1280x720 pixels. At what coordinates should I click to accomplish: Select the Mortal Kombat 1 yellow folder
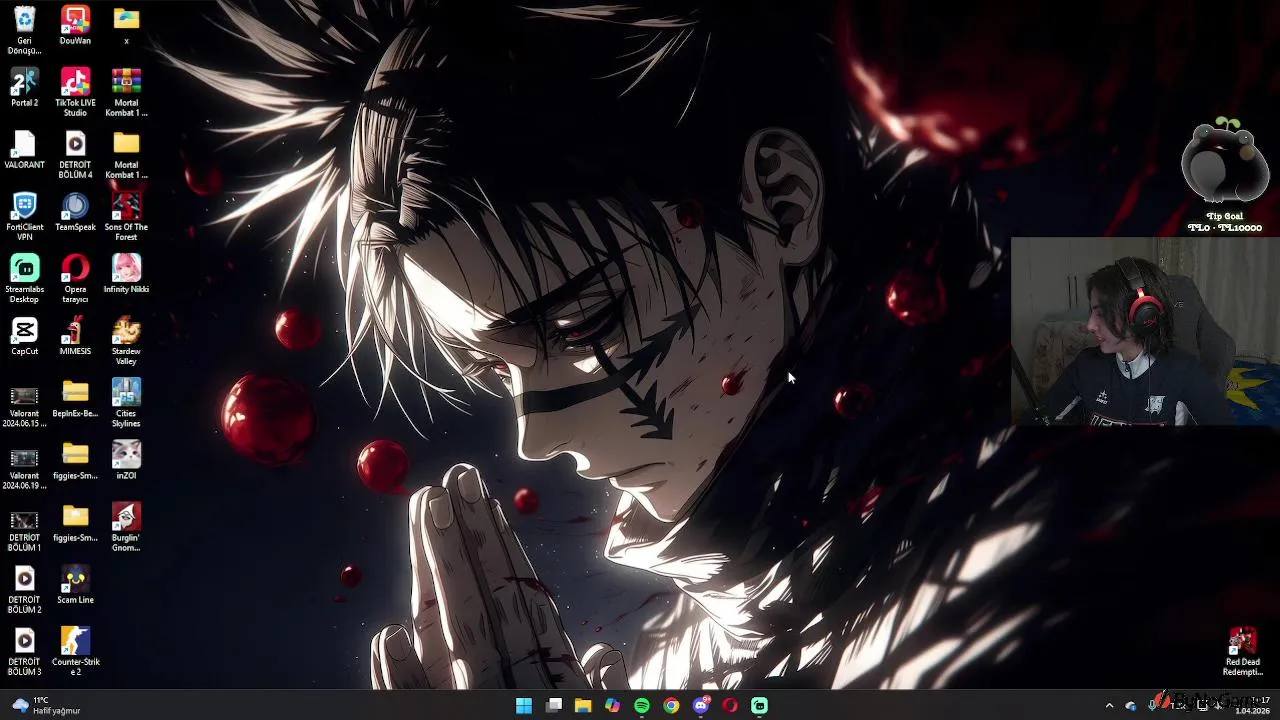126,155
